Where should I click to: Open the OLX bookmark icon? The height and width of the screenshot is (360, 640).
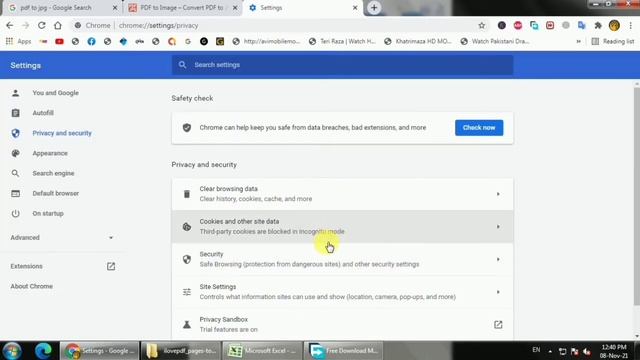(x=140, y=41)
